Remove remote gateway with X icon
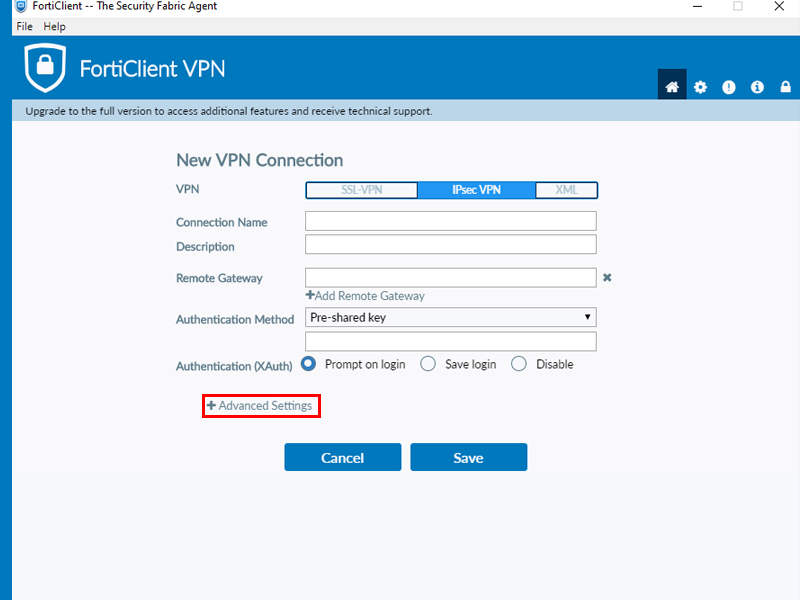Screen dimensions: 800x600 pos(607,278)
